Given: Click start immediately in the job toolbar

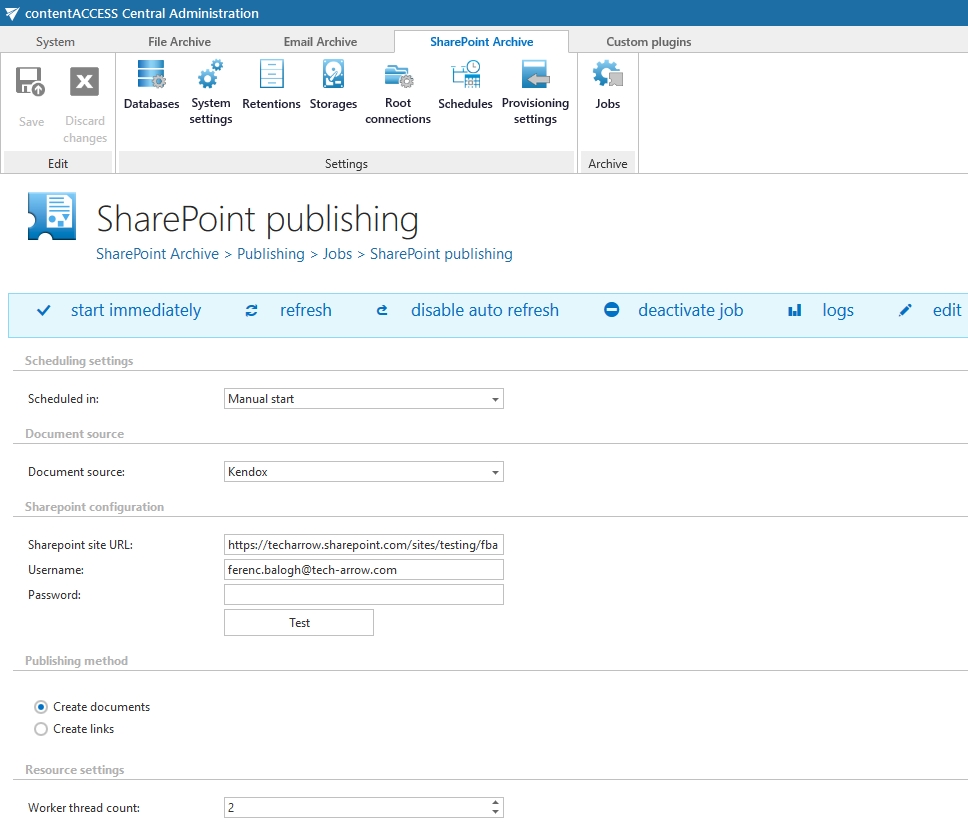Looking at the screenshot, I should [x=135, y=310].
